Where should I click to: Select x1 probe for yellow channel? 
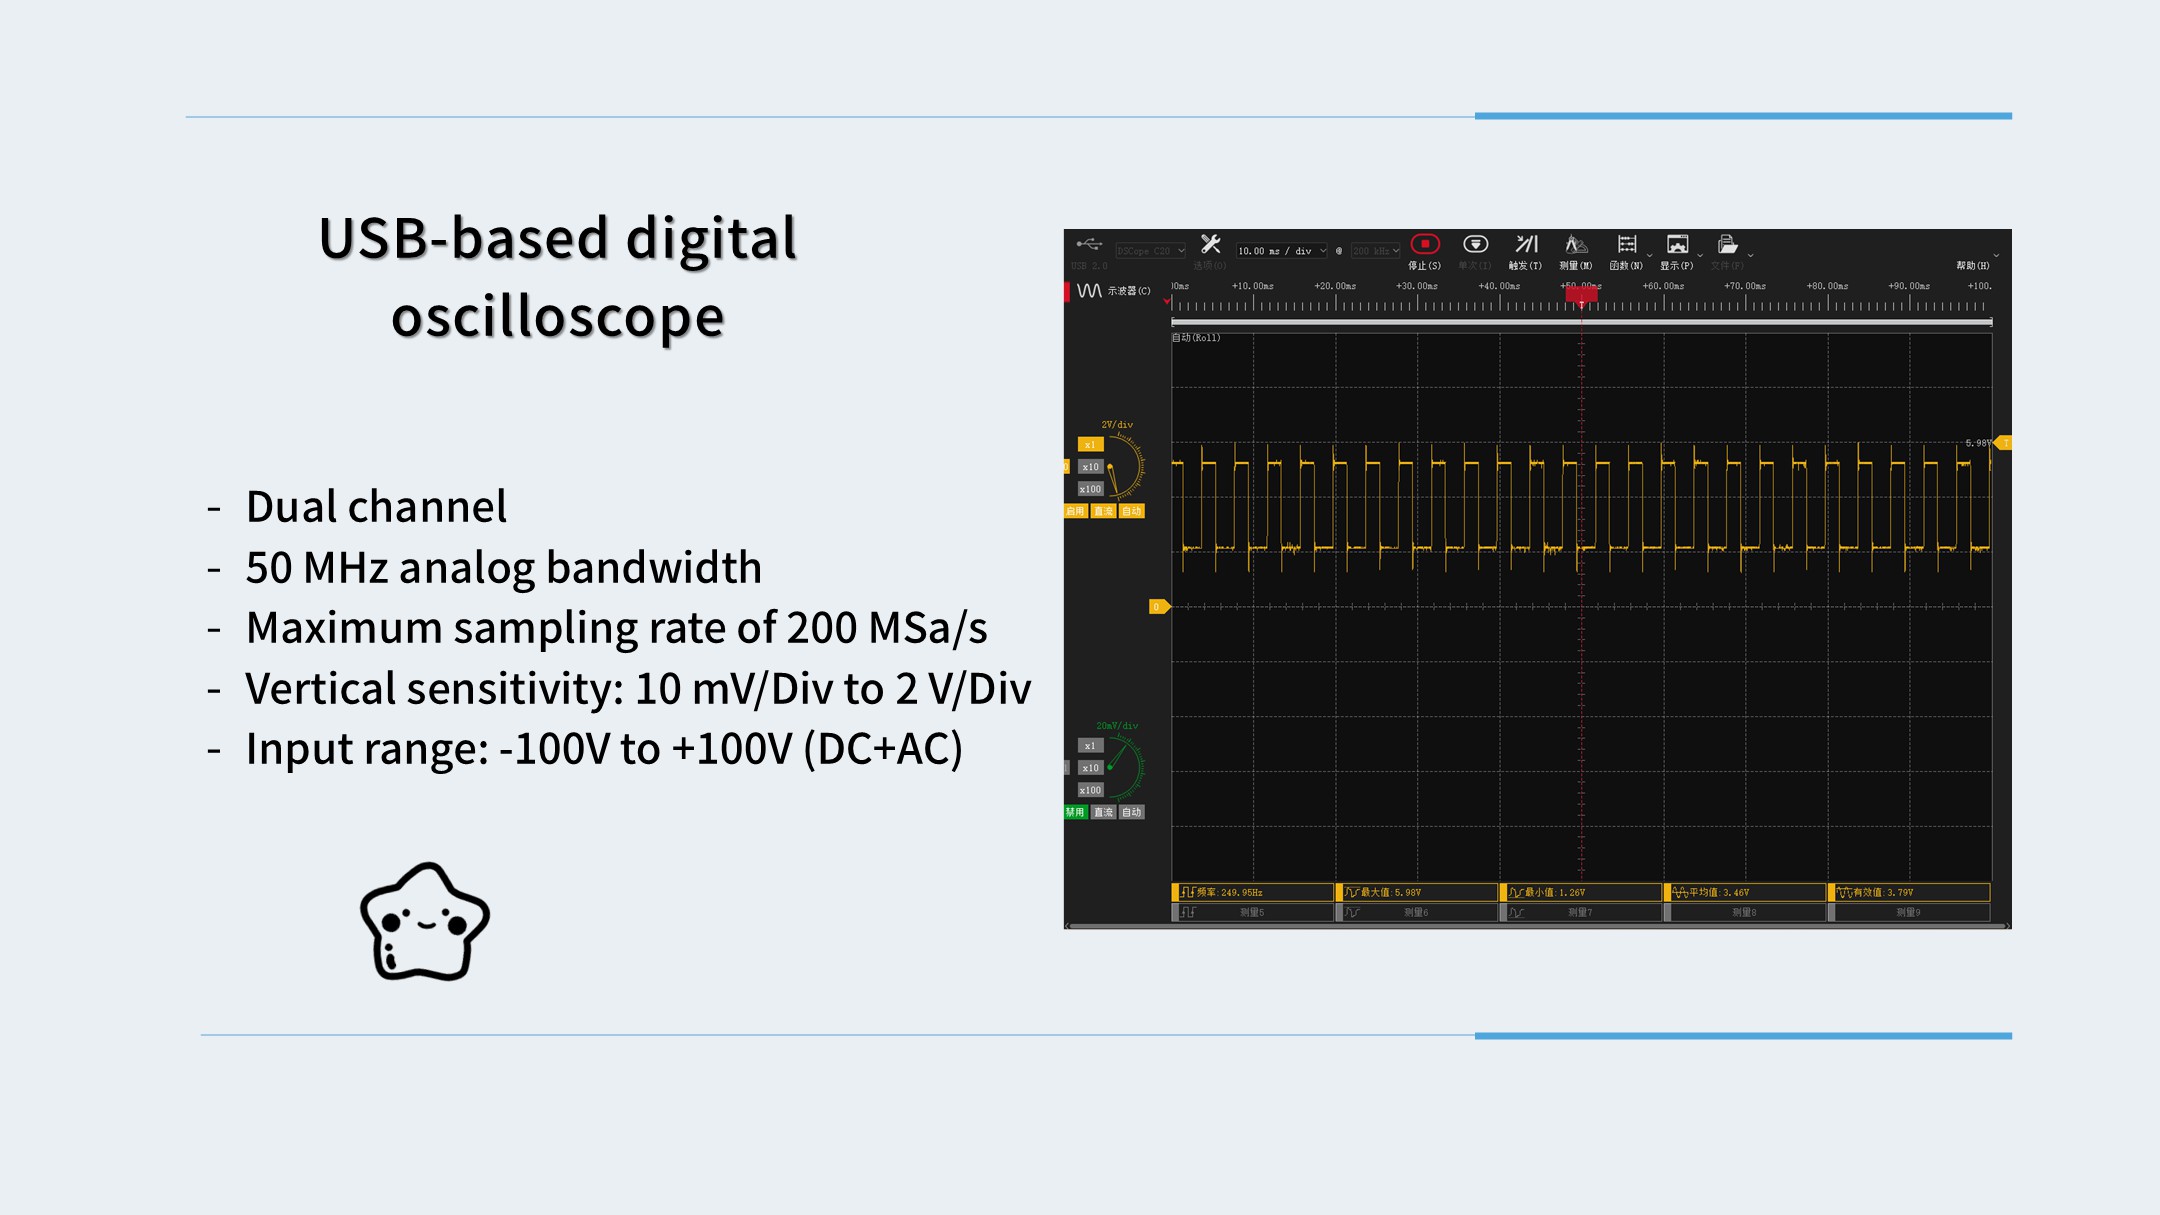1090,444
